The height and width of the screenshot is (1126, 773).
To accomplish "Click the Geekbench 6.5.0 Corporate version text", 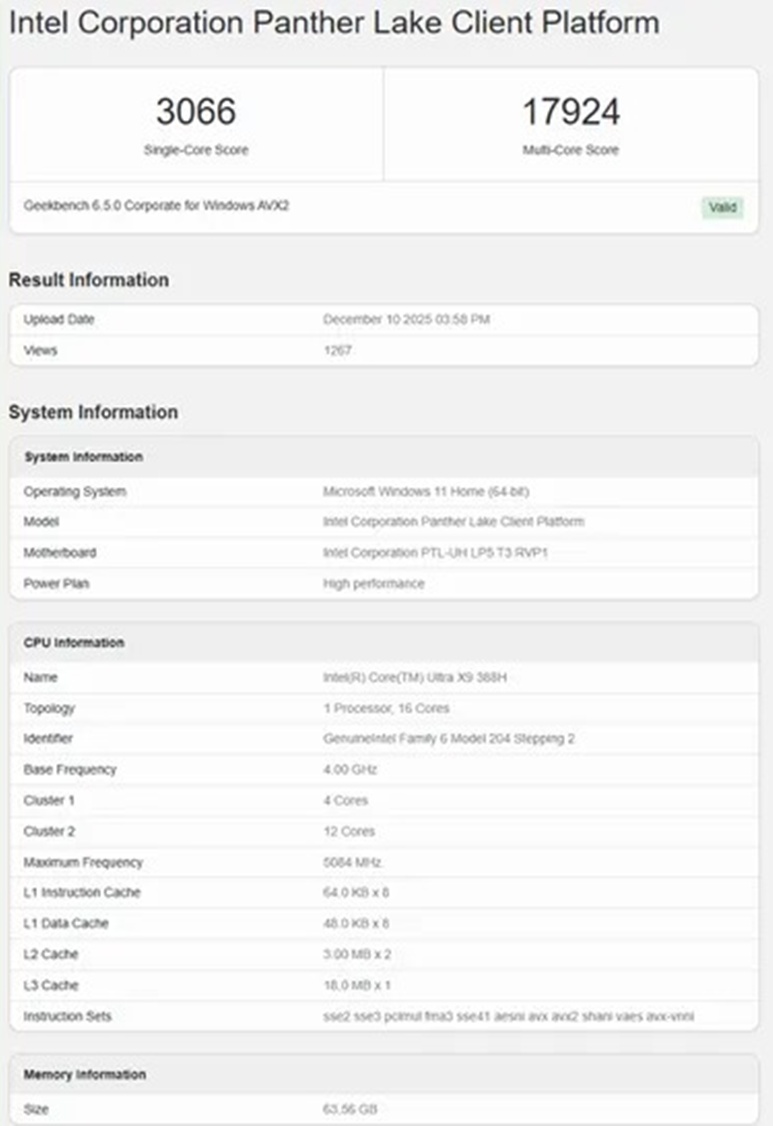I will [156, 206].
